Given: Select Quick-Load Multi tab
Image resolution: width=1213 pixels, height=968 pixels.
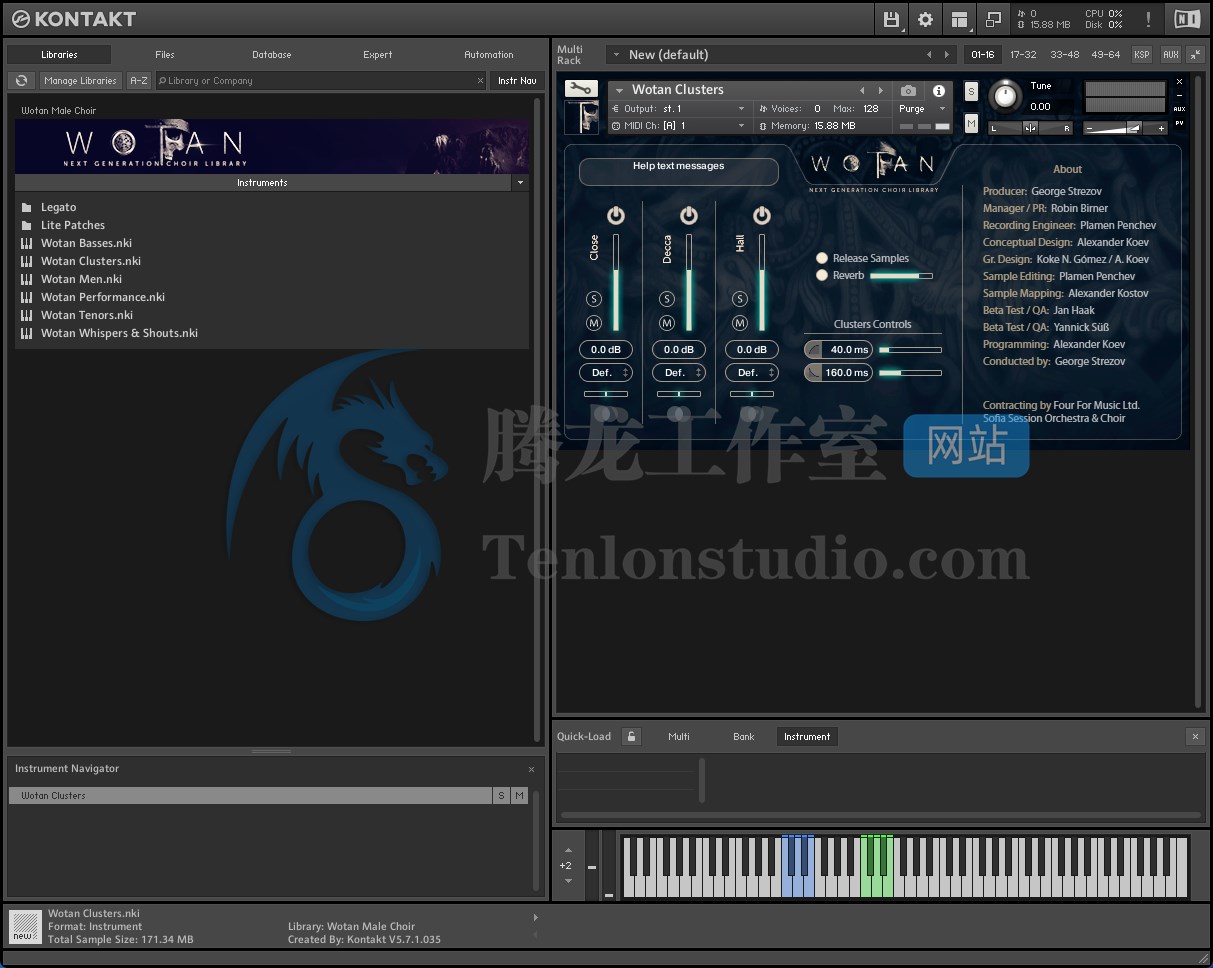Looking at the screenshot, I should click(x=679, y=736).
